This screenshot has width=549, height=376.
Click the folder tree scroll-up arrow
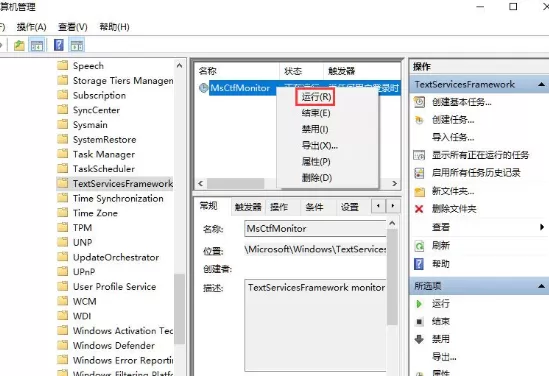click(180, 65)
